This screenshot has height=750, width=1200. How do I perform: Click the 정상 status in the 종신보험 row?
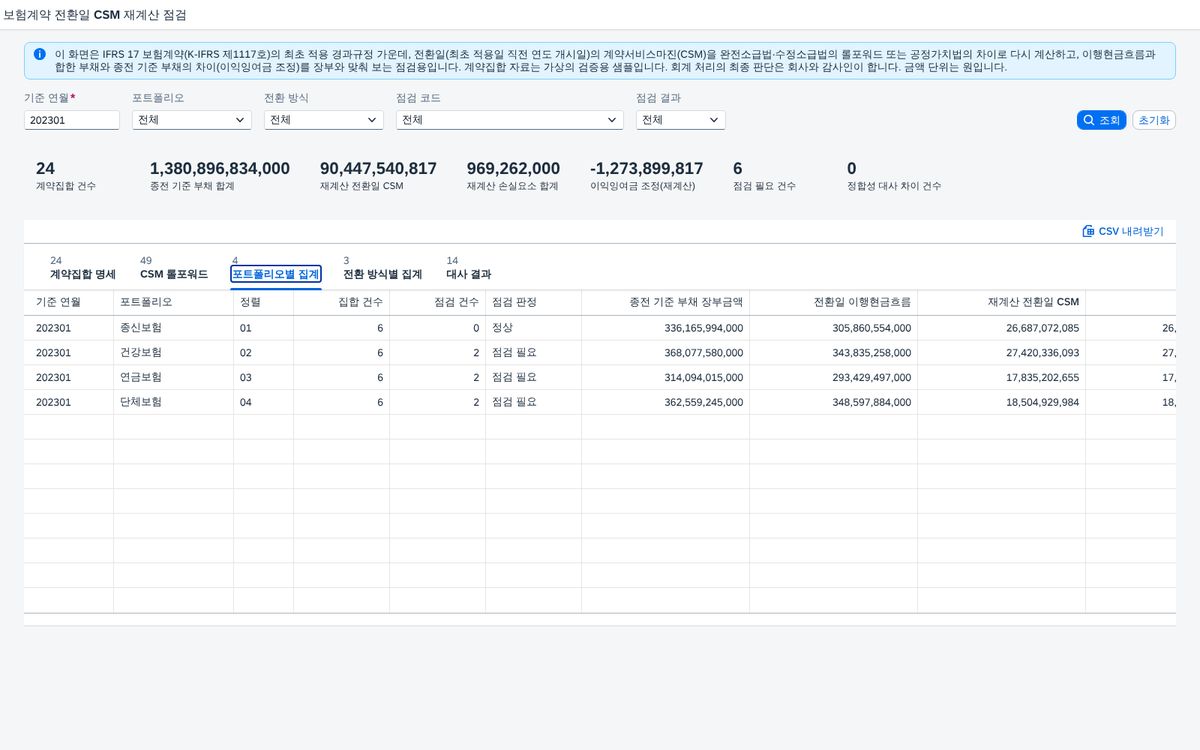coord(502,328)
